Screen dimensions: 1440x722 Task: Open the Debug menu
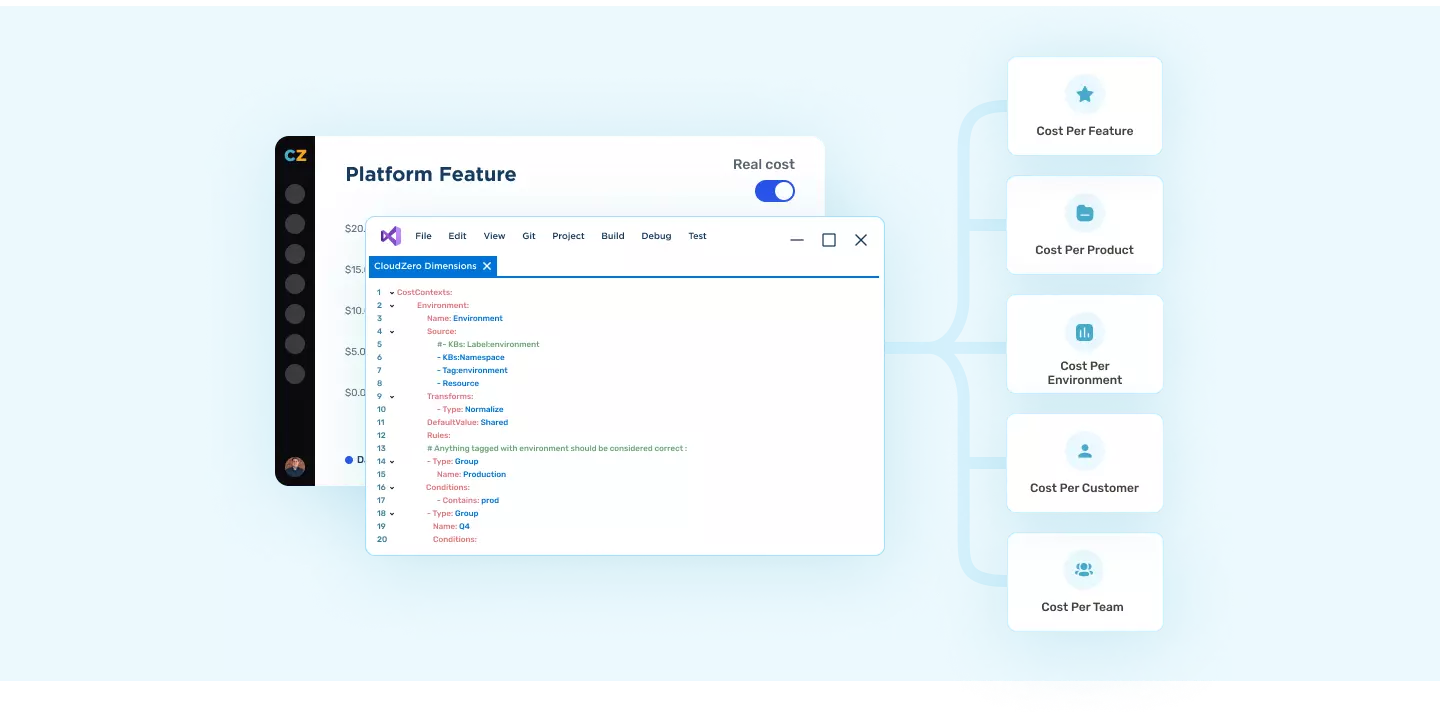tap(656, 236)
